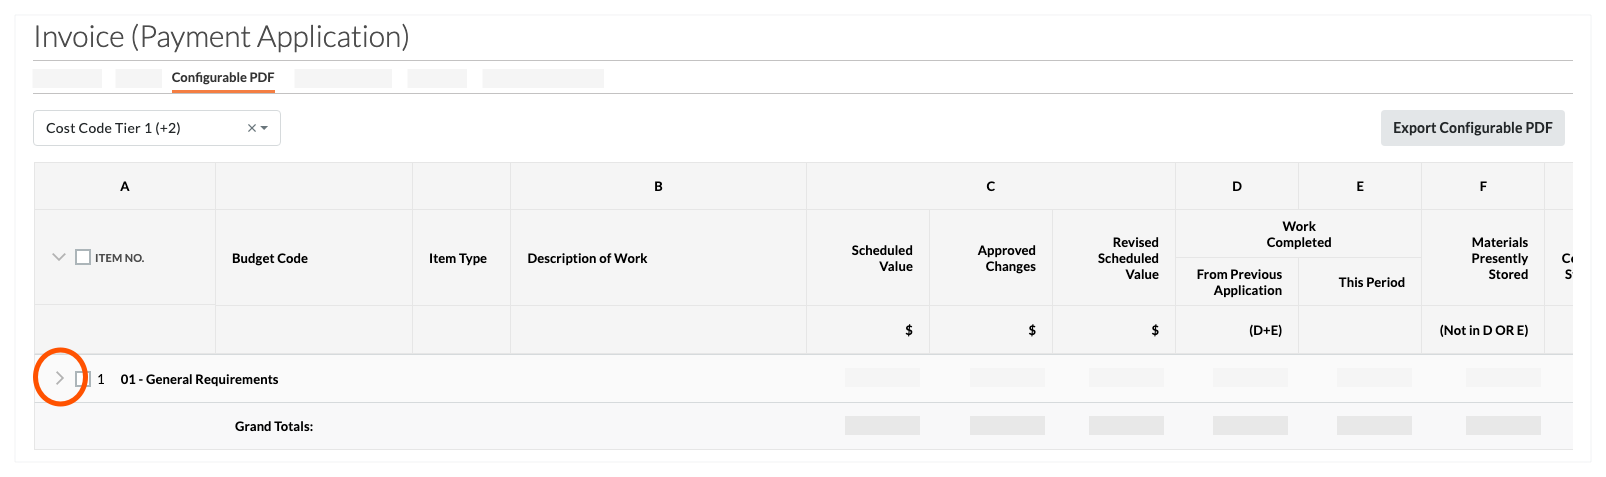This screenshot has height=477, width=1606.
Task: Select the Materials Presently Stored header
Action: pos(1499,258)
